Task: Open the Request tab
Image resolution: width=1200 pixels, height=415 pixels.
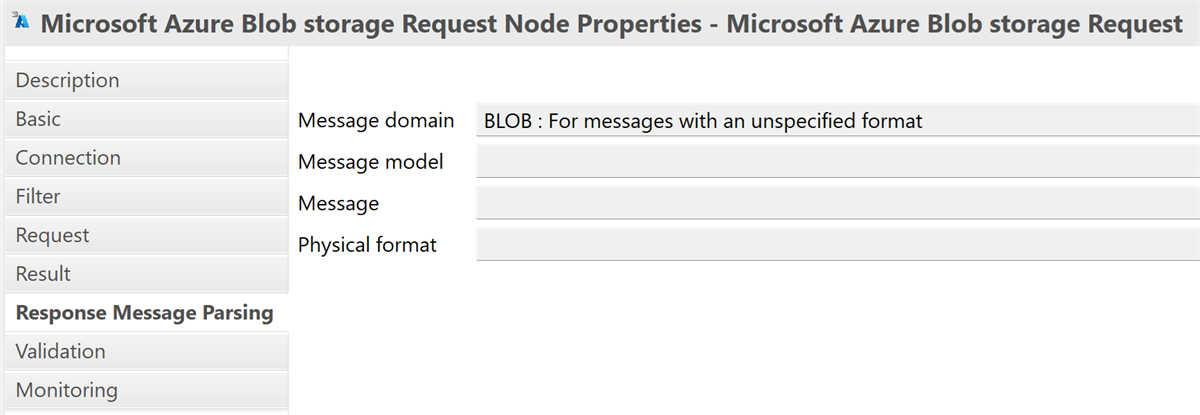Action: click(52, 235)
